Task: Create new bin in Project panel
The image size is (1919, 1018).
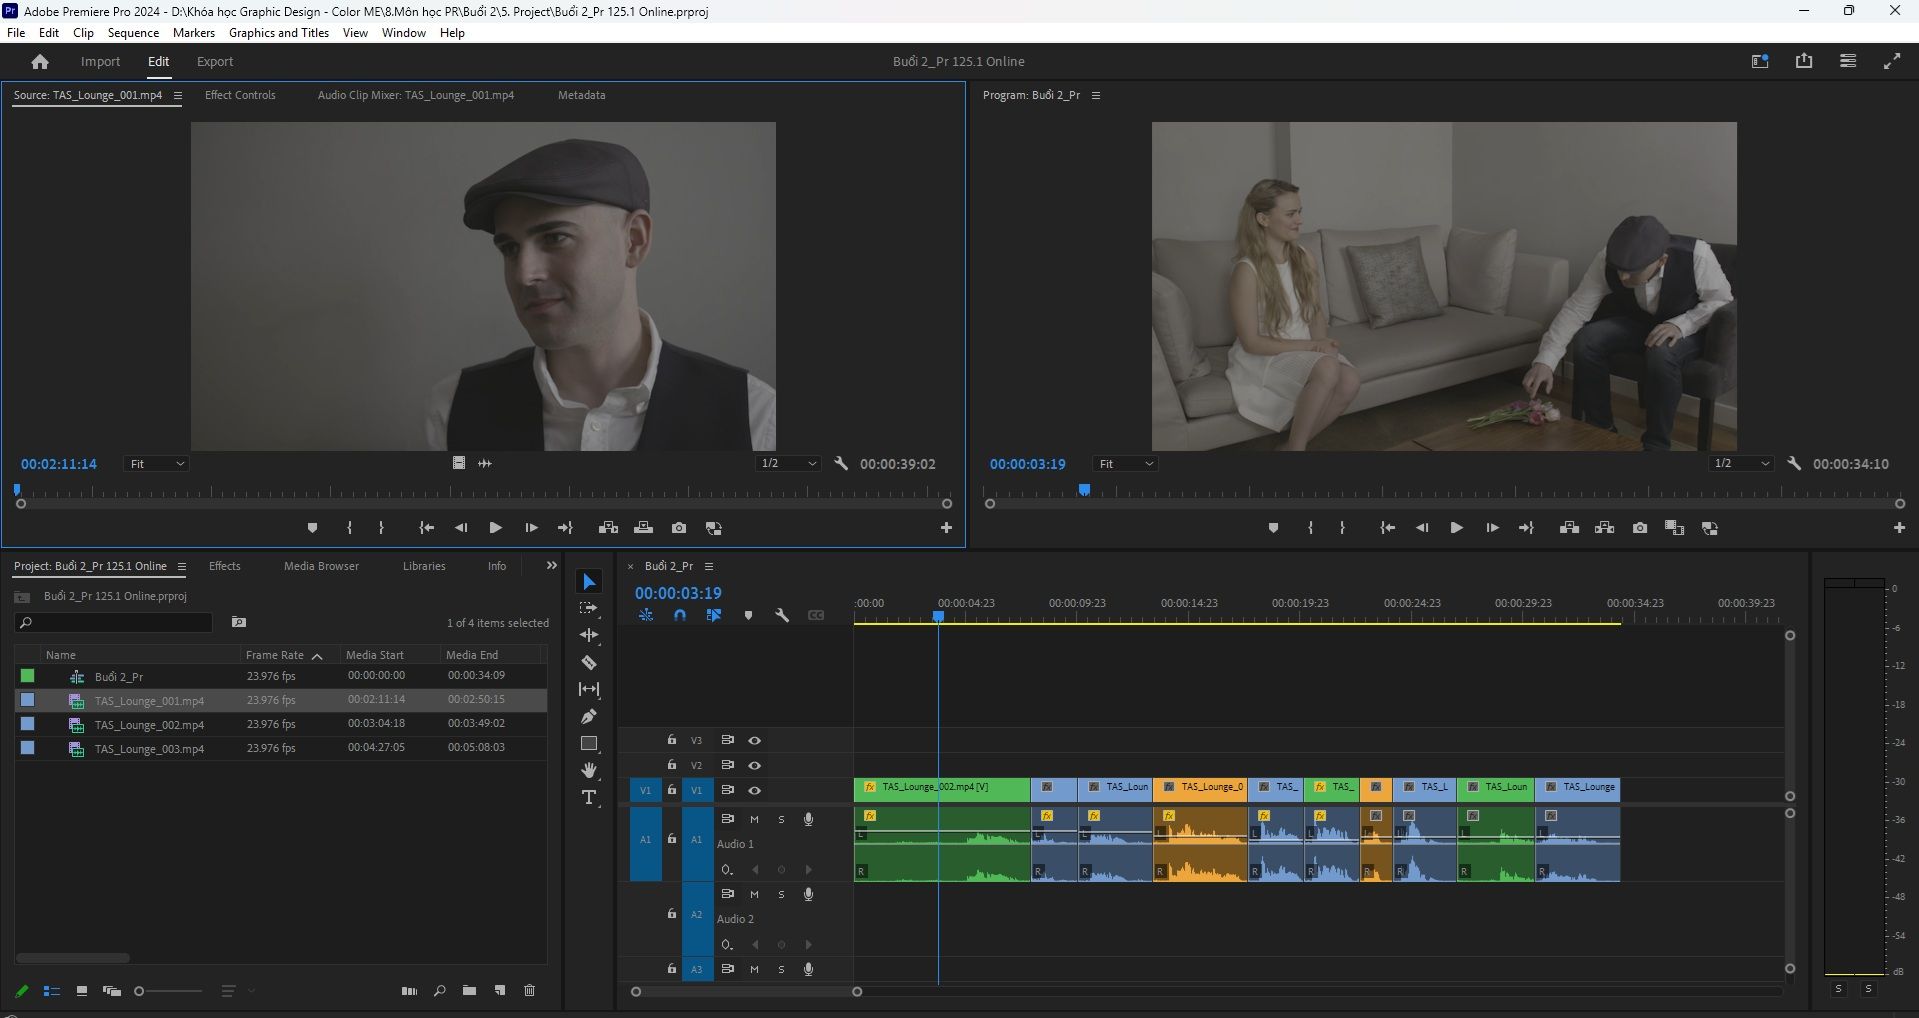Action: (x=469, y=991)
